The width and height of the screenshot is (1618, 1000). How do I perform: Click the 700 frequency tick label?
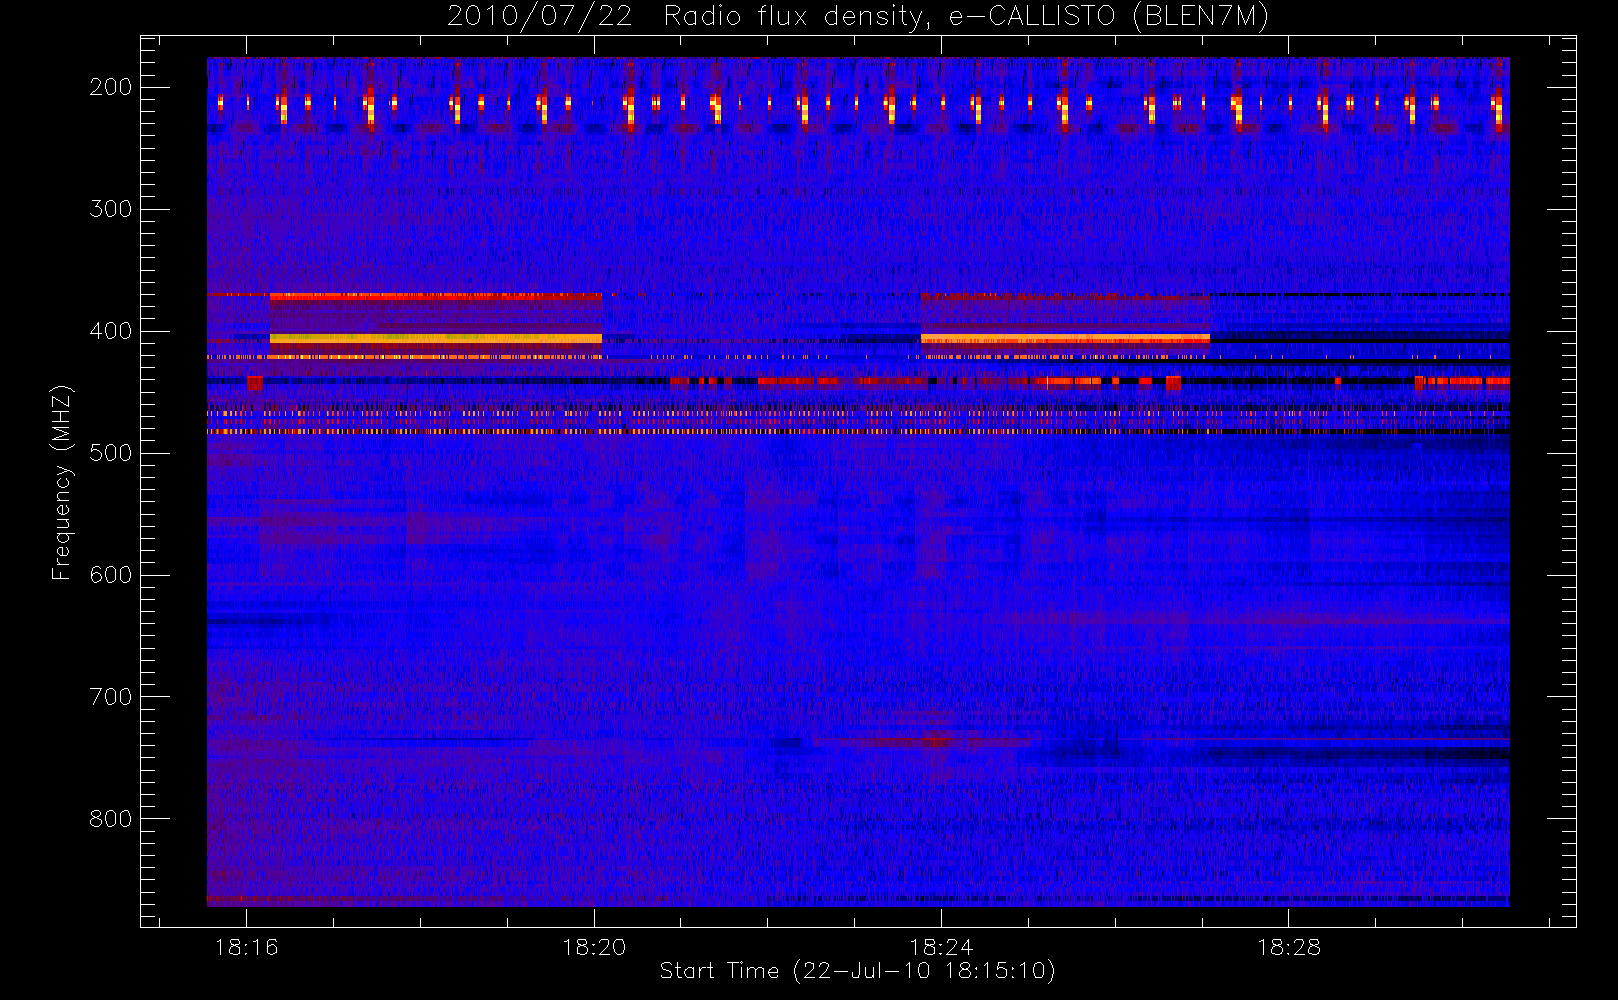111,697
